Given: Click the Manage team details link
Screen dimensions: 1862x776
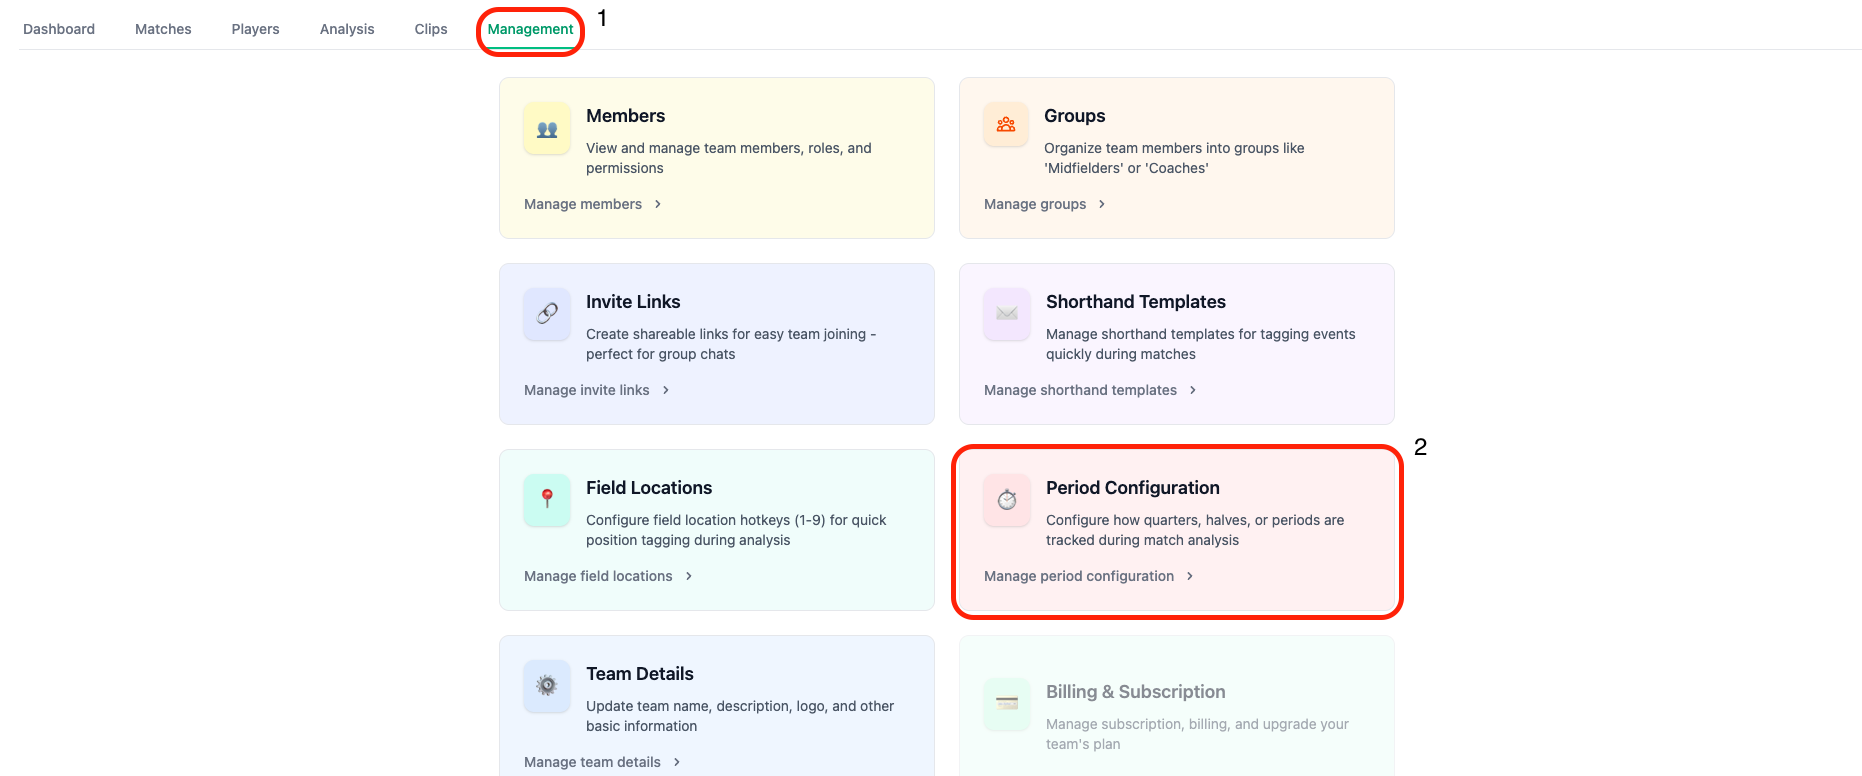Looking at the screenshot, I should click(x=592, y=762).
